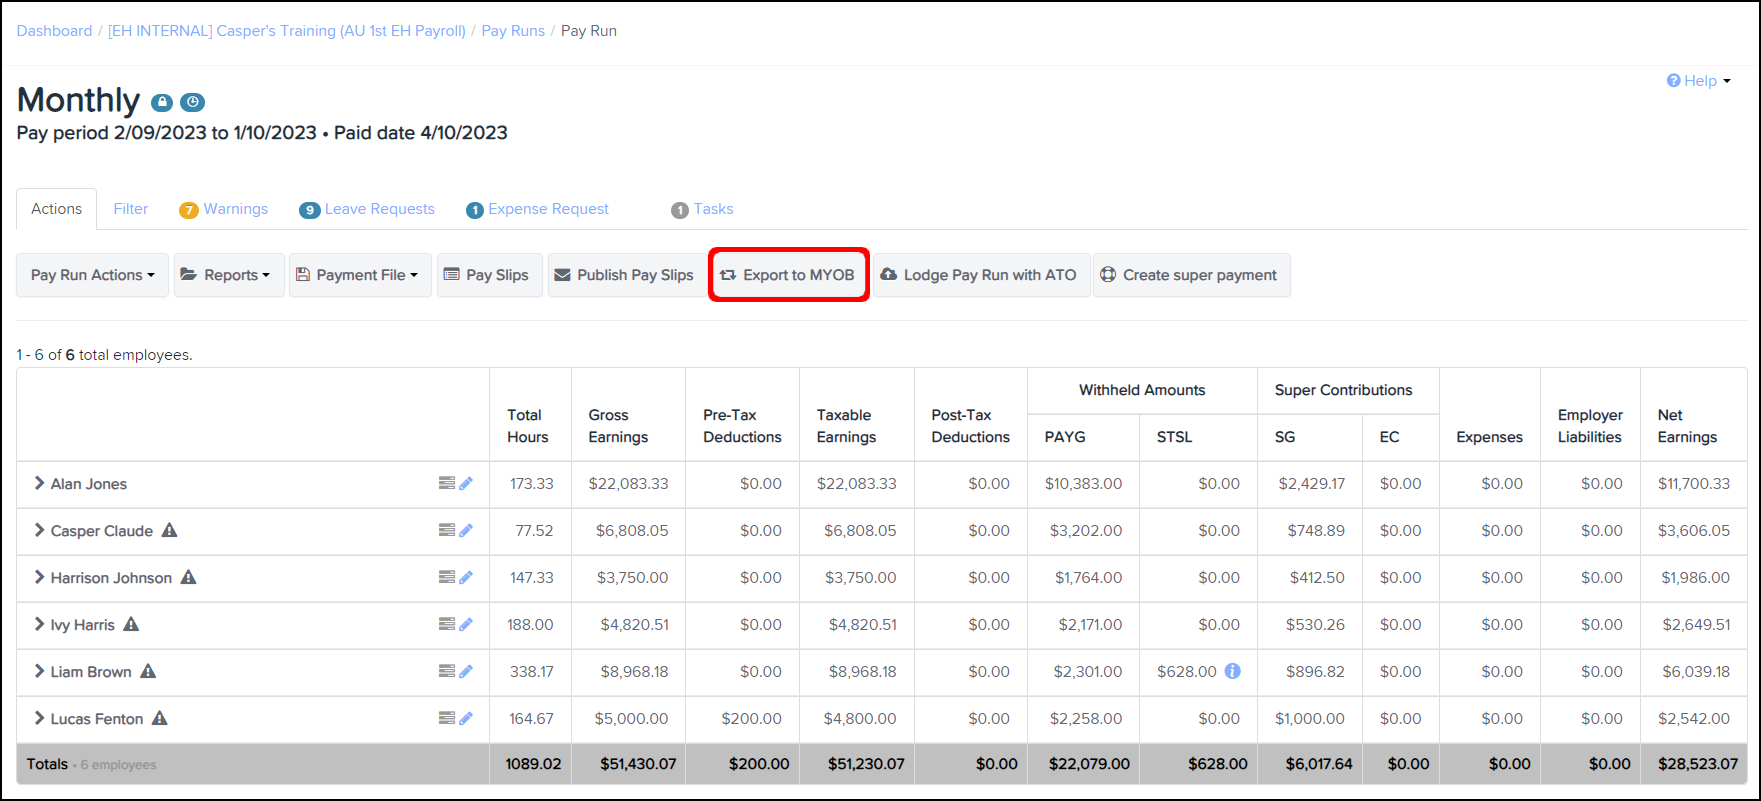The width and height of the screenshot is (1761, 801).
Task: Open Casper's Training breadcrumb link
Action: (x=287, y=31)
